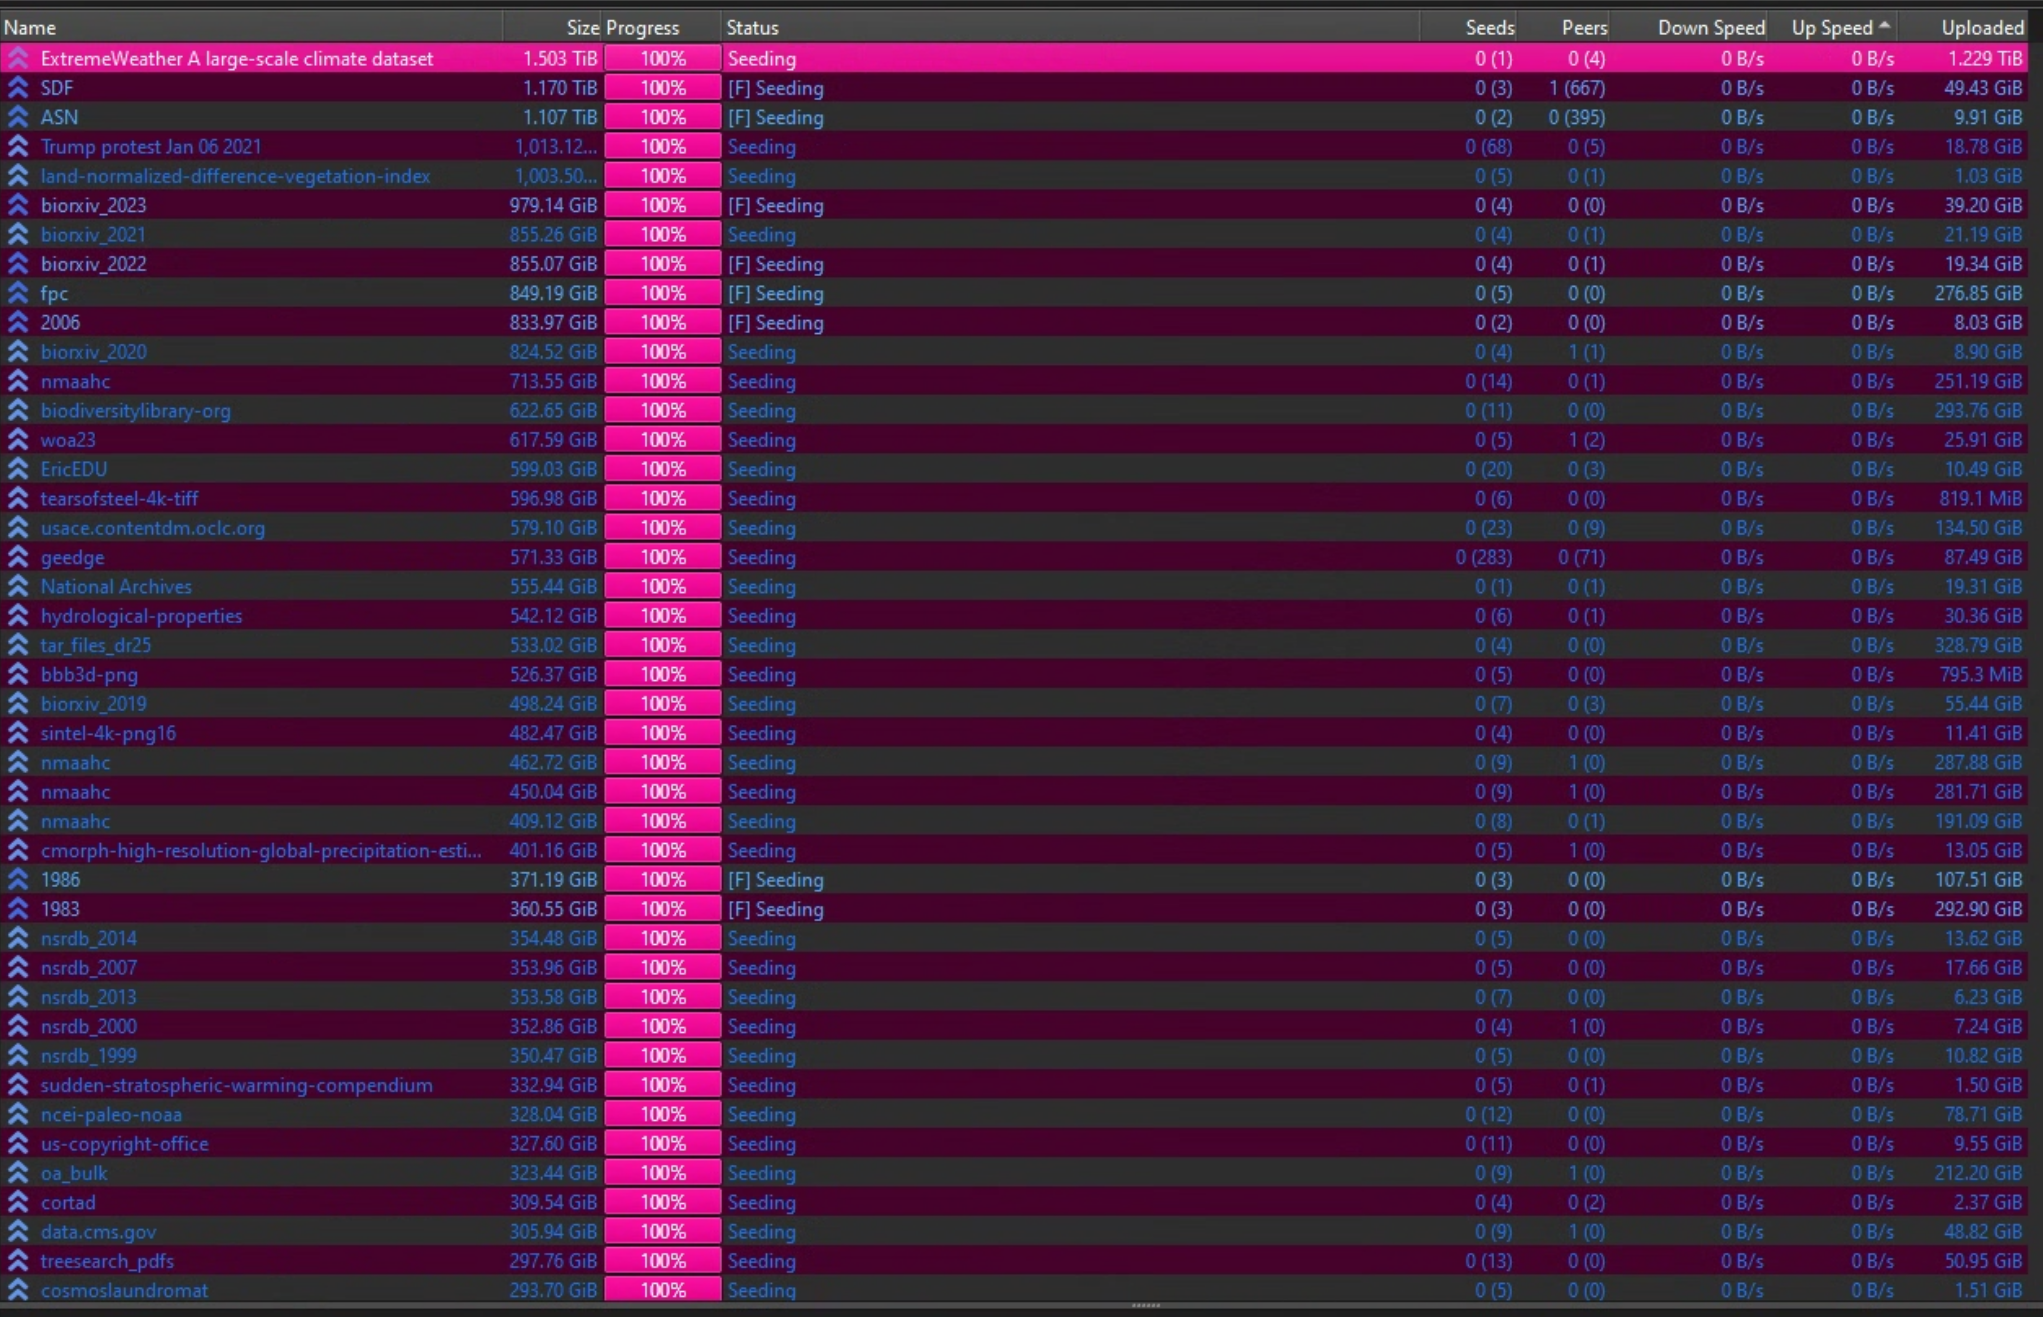Click the resize handle at bottom of list
The width and height of the screenshot is (2043, 1317).
[x=1145, y=1305]
